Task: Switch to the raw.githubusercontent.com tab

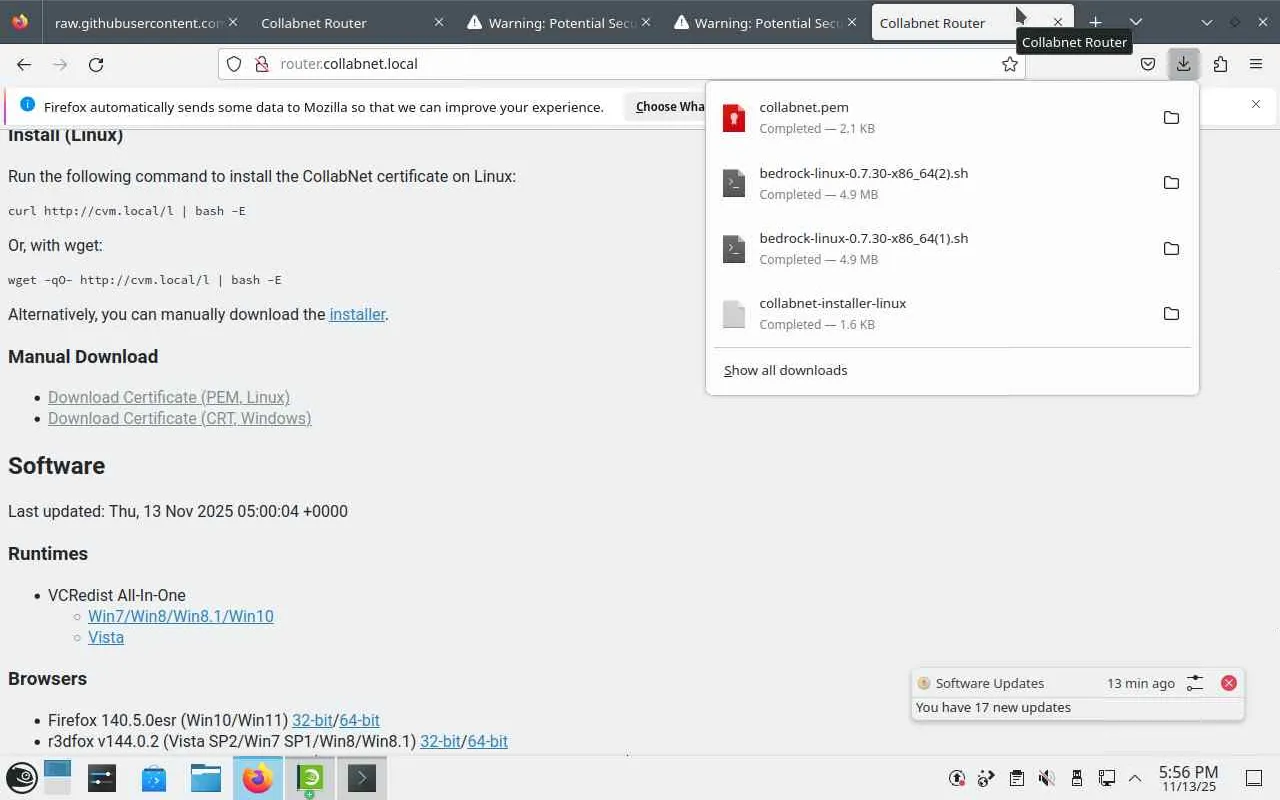Action: pos(139,22)
